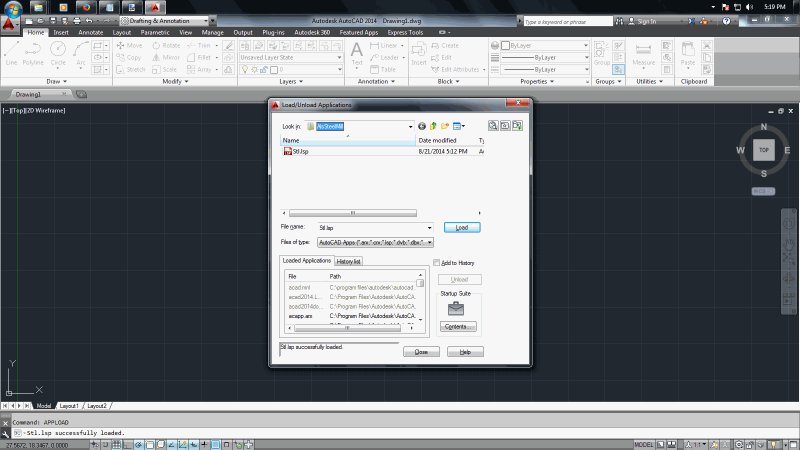The height and width of the screenshot is (450, 800).
Task: Pick the Rotate tool
Action: [x=166, y=45]
